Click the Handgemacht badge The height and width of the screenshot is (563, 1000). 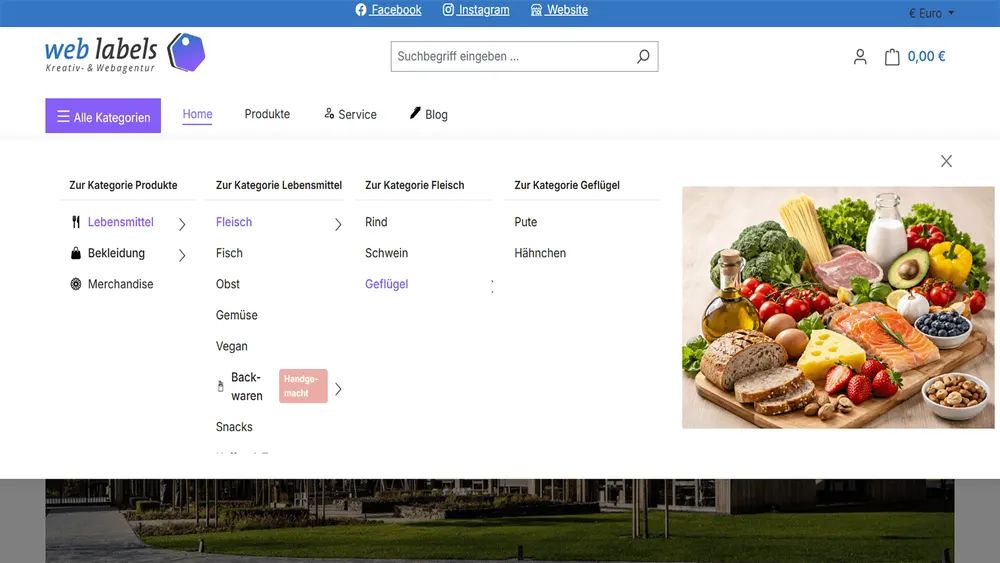click(303, 386)
